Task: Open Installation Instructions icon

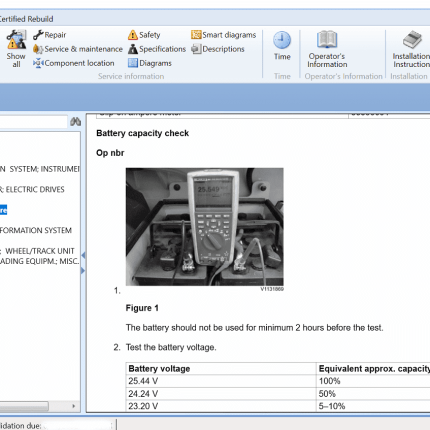Action: pyautogui.click(x=412, y=39)
